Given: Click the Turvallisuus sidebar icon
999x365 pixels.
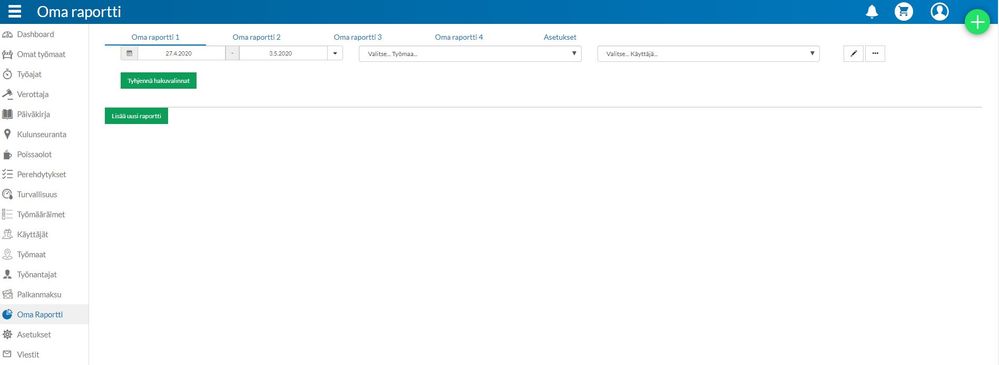Looking at the screenshot, I should tap(8, 194).
